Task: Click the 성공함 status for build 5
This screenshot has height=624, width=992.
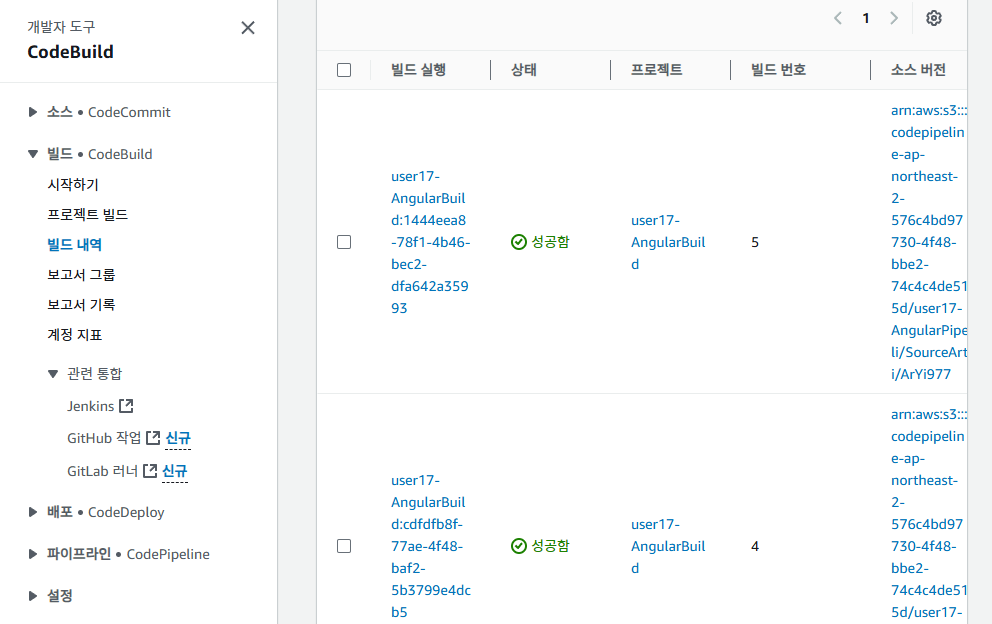Action: tap(540, 242)
